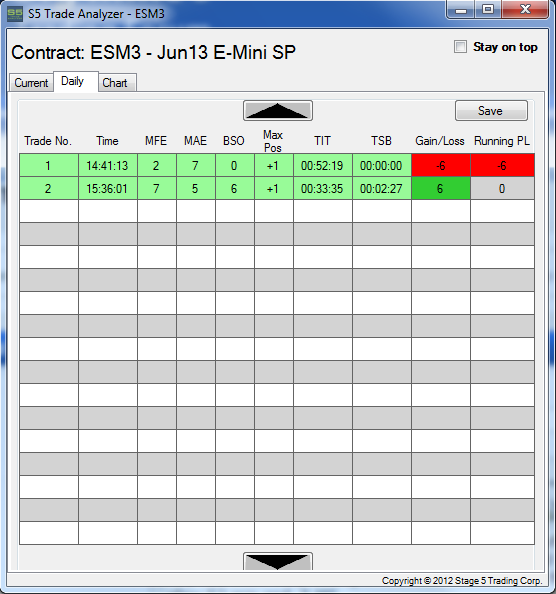
Task: Click the down arrow below the trades table
Action: (x=278, y=561)
